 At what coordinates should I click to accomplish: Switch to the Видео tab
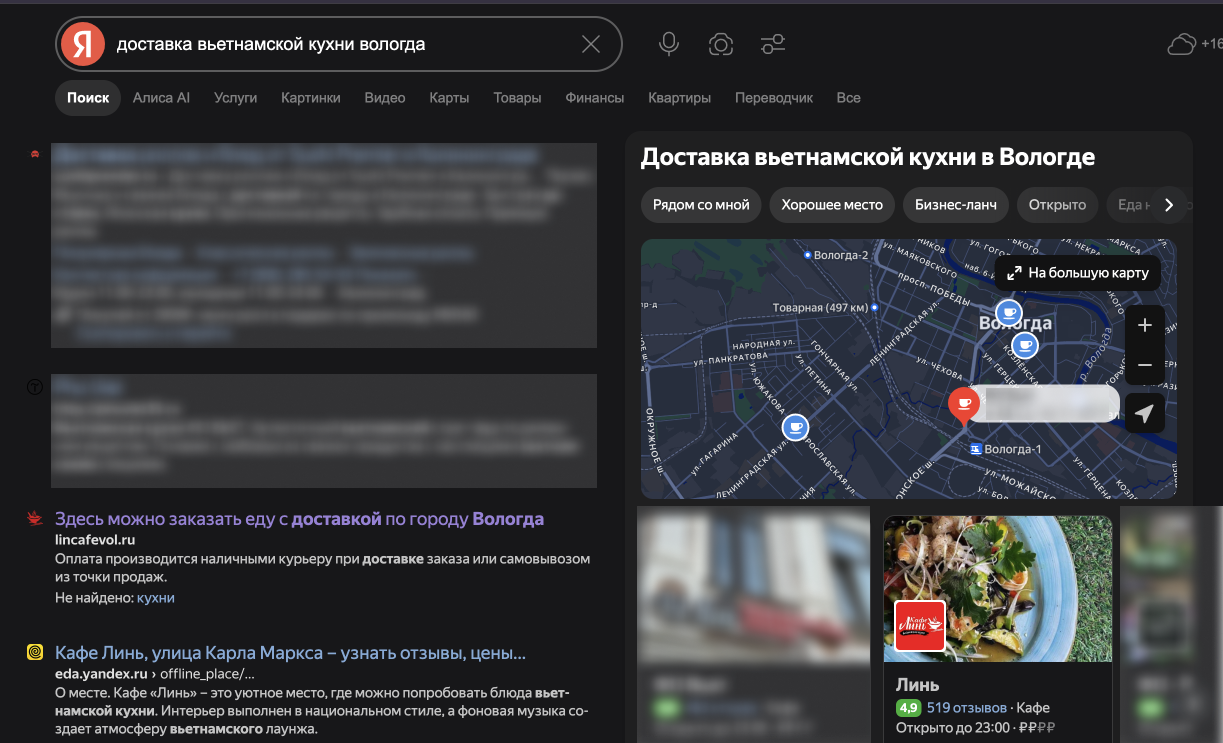[385, 98]
